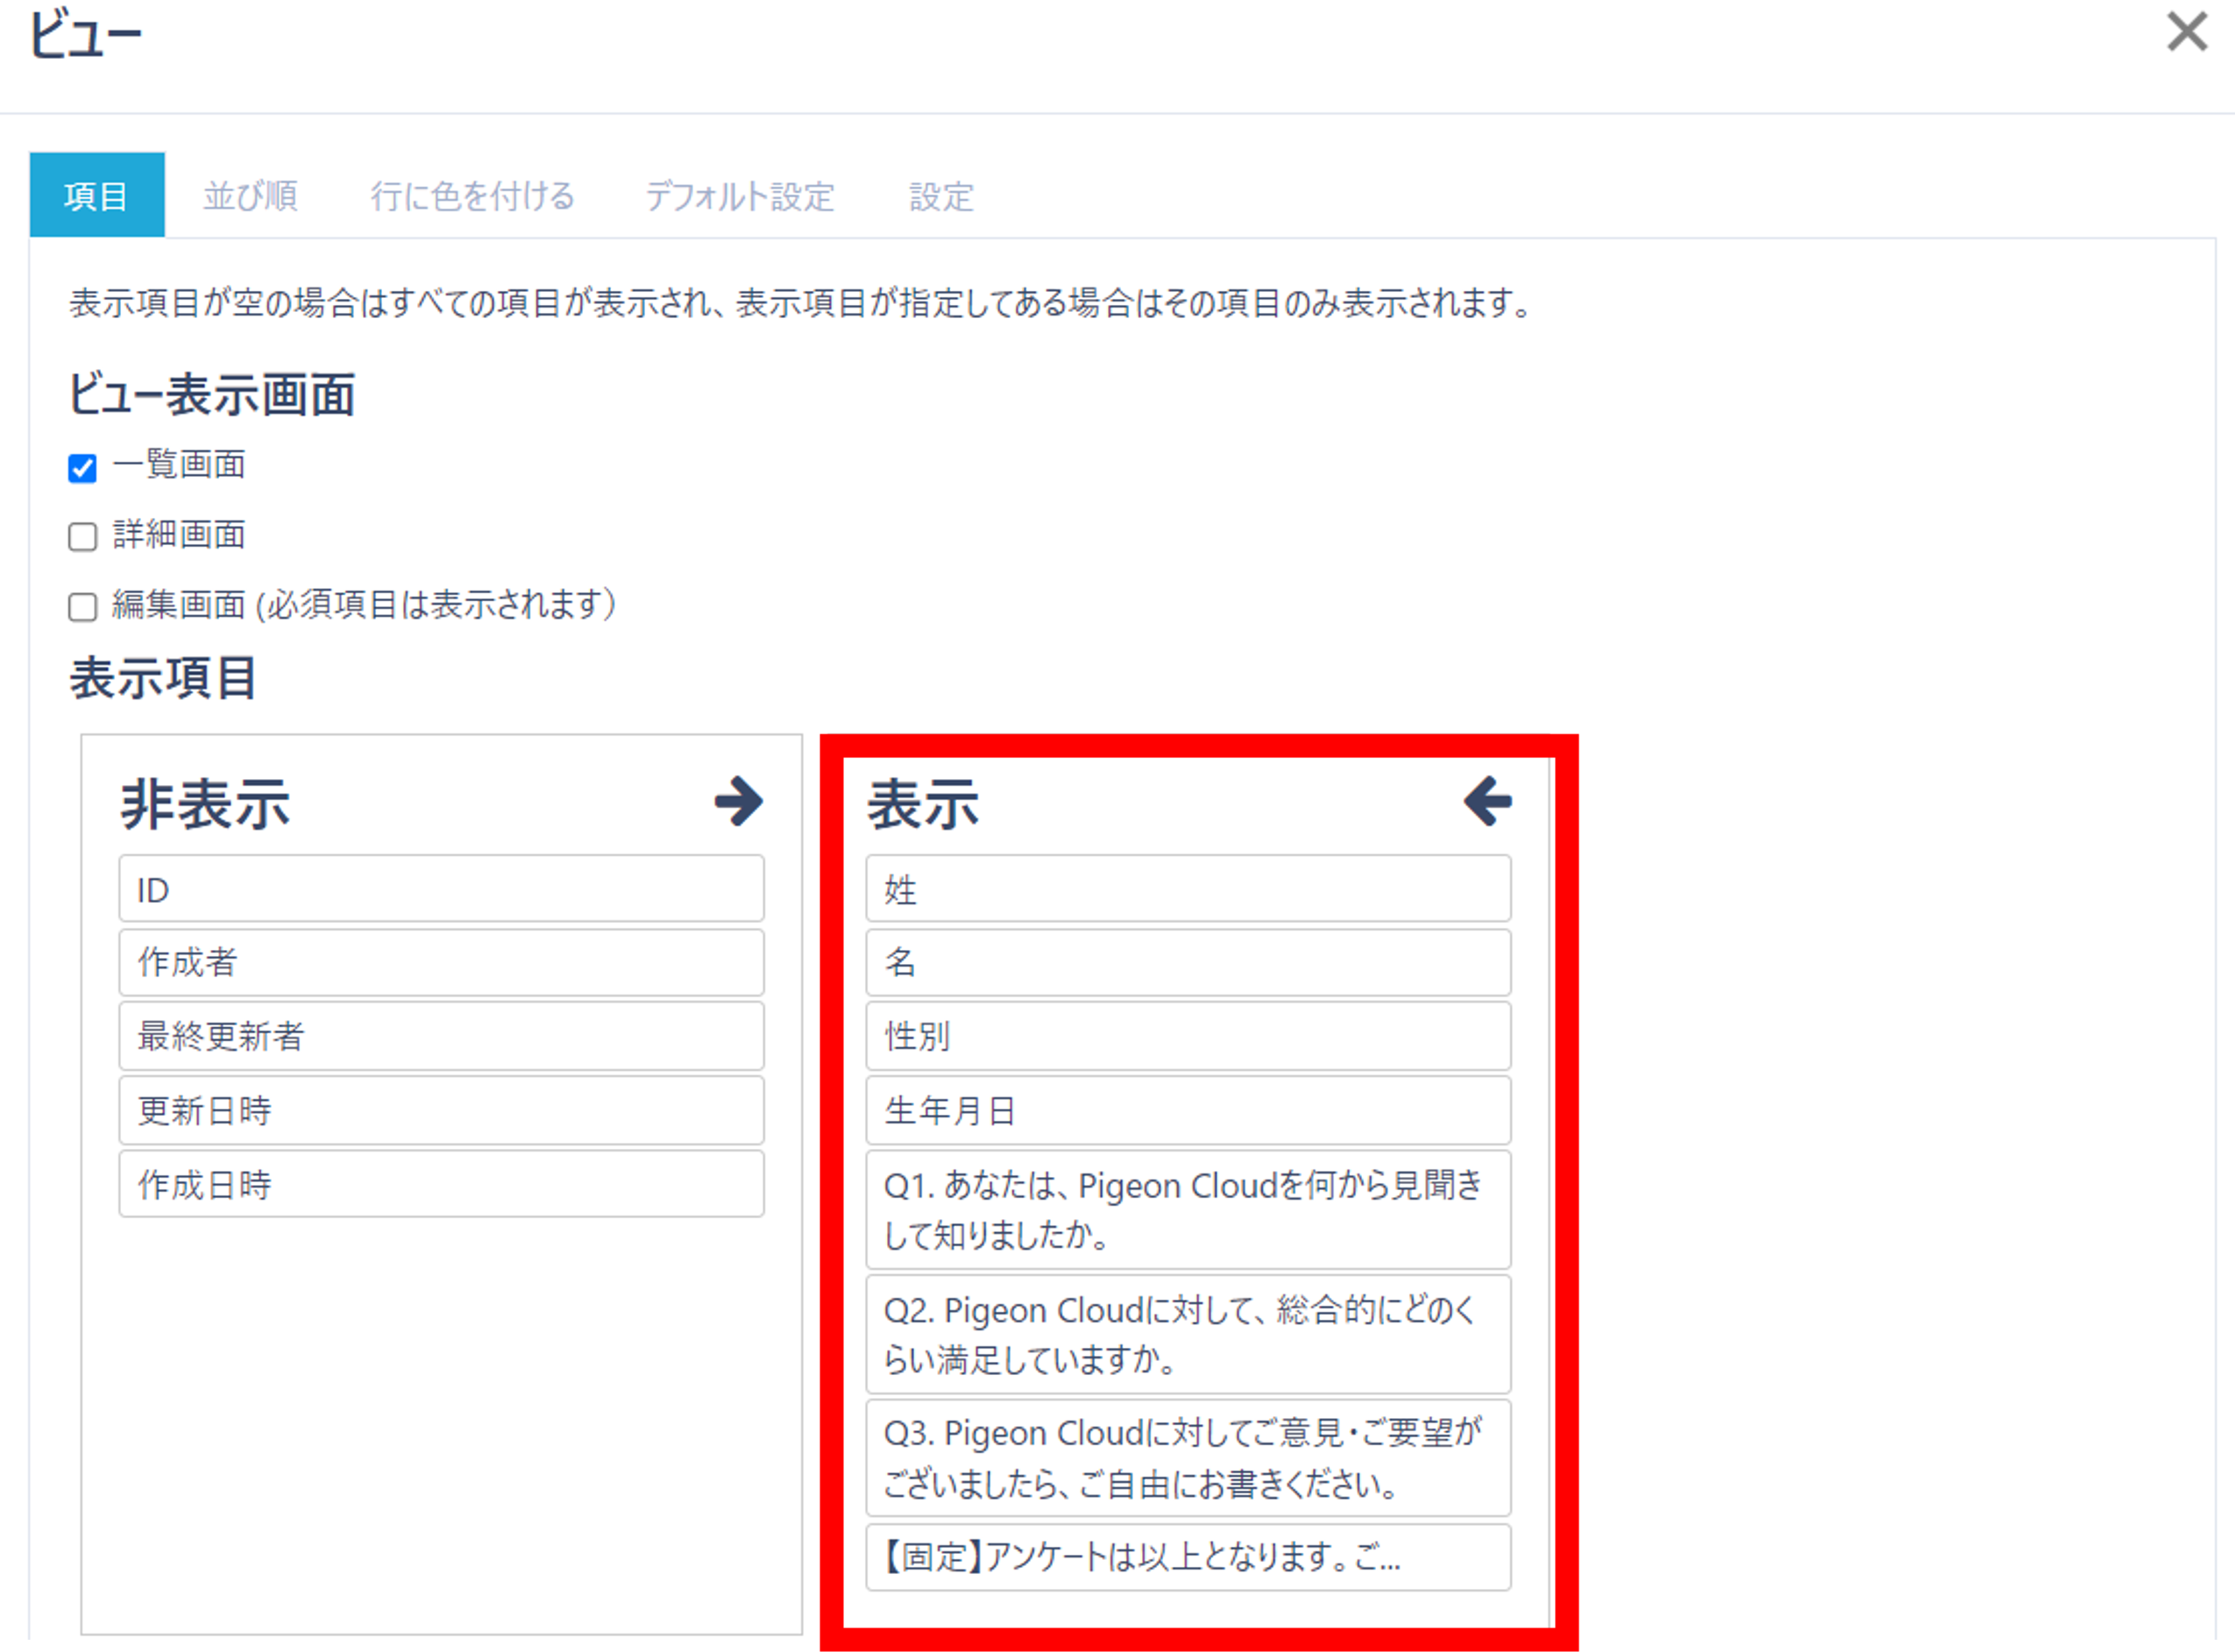
Task: Select the 作成日時 item
Action: point(441,1184)
